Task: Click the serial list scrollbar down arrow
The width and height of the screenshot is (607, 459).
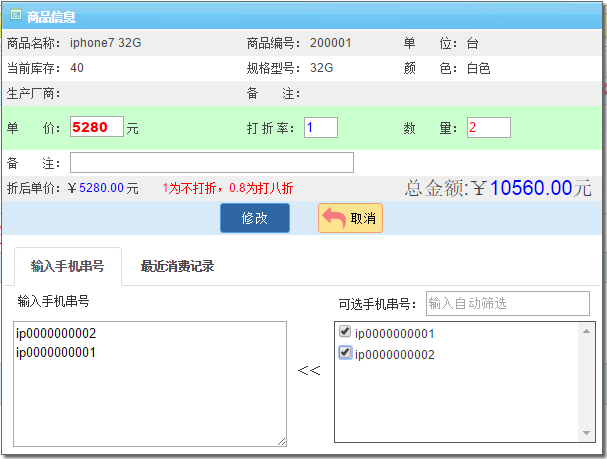Action: click(587, 433)
